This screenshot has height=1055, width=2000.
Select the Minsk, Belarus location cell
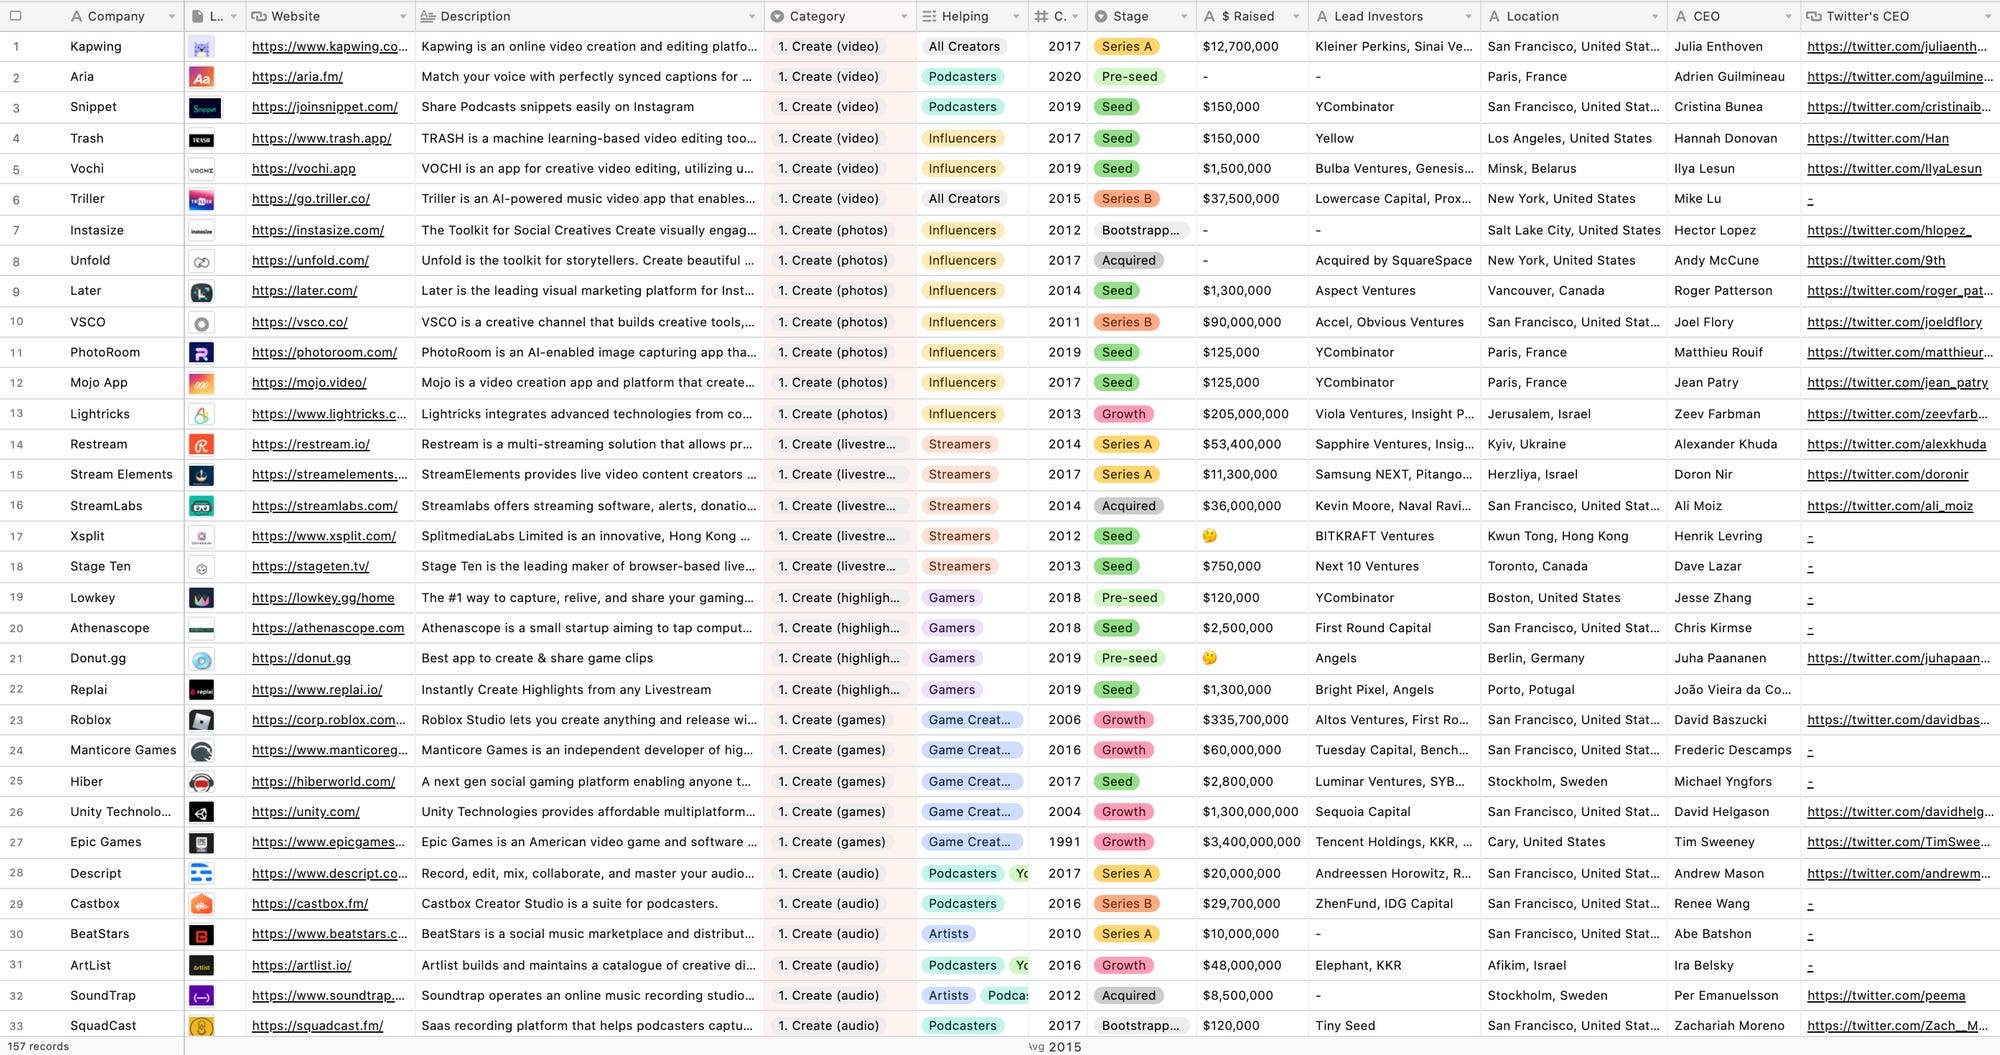pos(1574,169)
